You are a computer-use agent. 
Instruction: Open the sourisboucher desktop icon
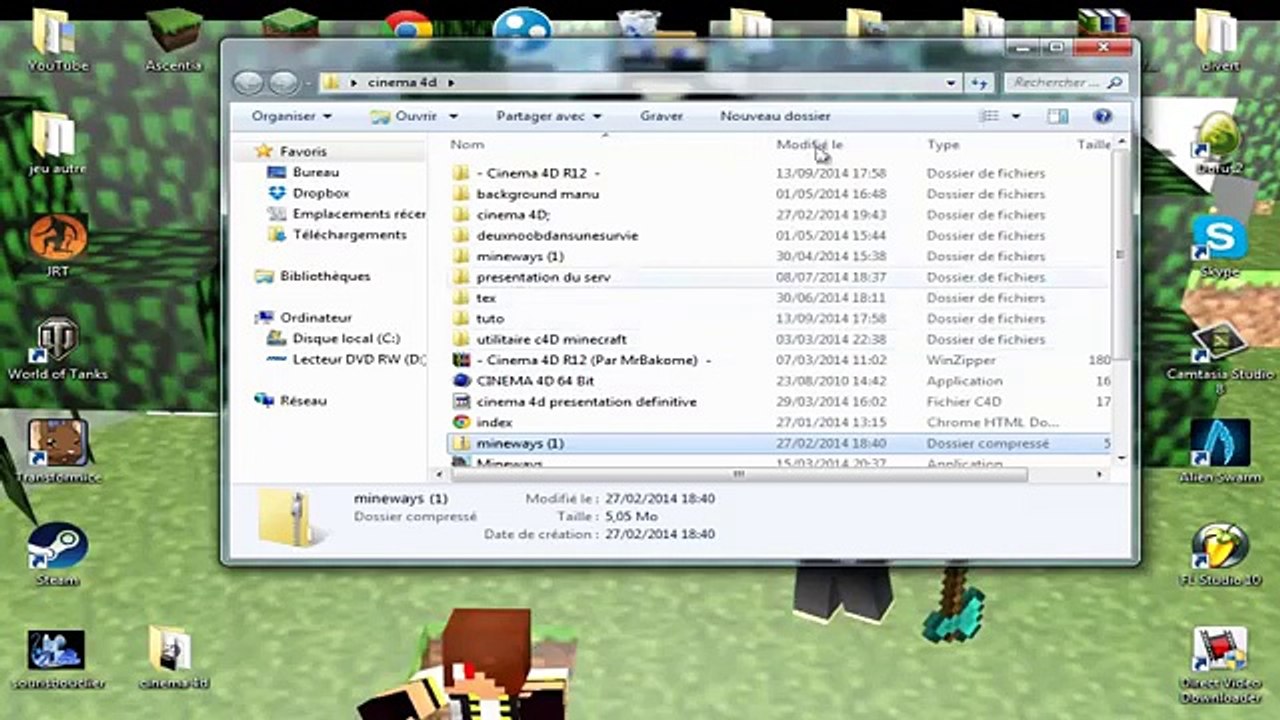pos(56,659)
